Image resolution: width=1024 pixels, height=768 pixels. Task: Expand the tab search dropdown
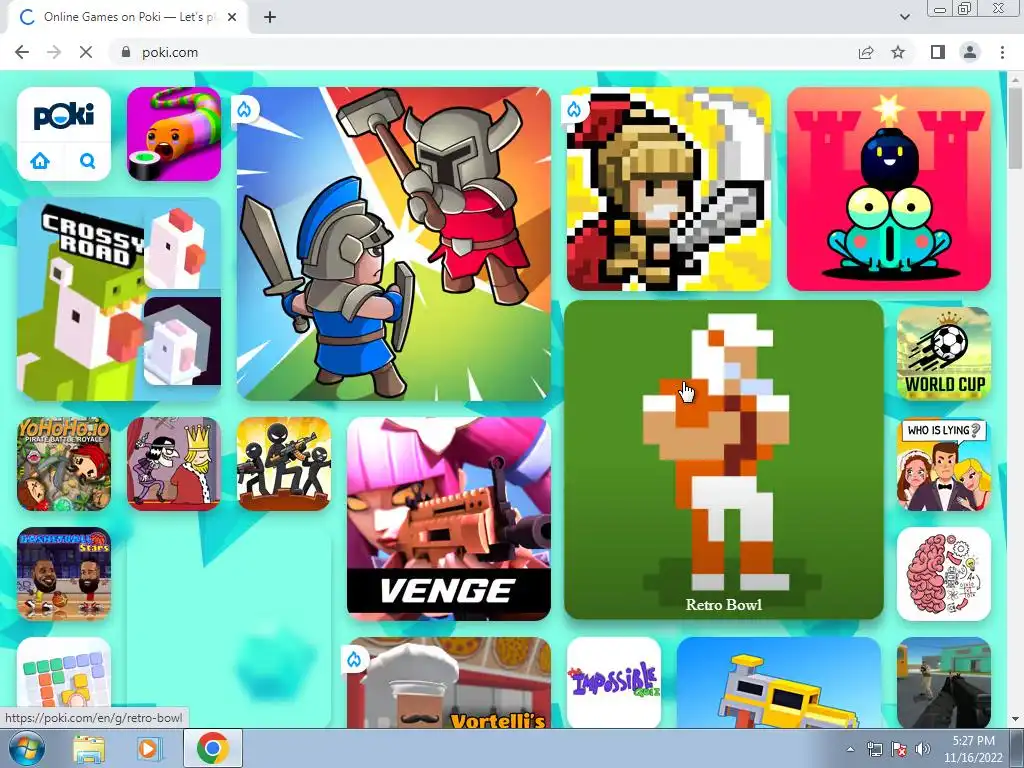[x=904, y=17]
